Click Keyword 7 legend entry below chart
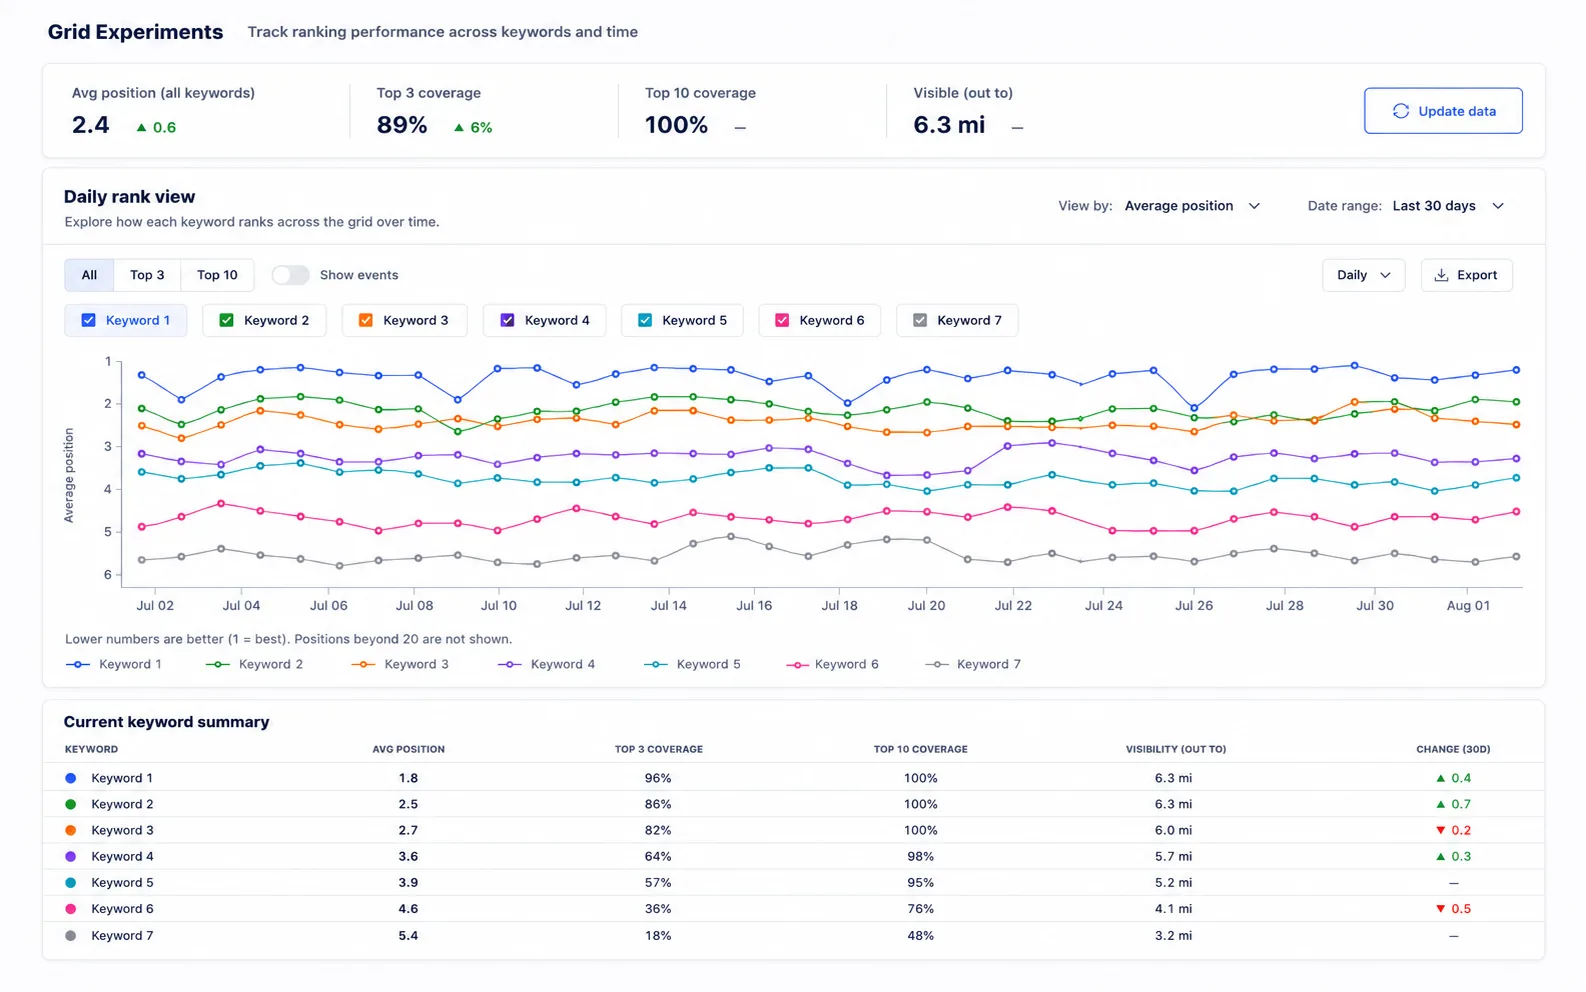This screenshot has height=992, width=1586. pyautogui.click(x=973, y=664)
